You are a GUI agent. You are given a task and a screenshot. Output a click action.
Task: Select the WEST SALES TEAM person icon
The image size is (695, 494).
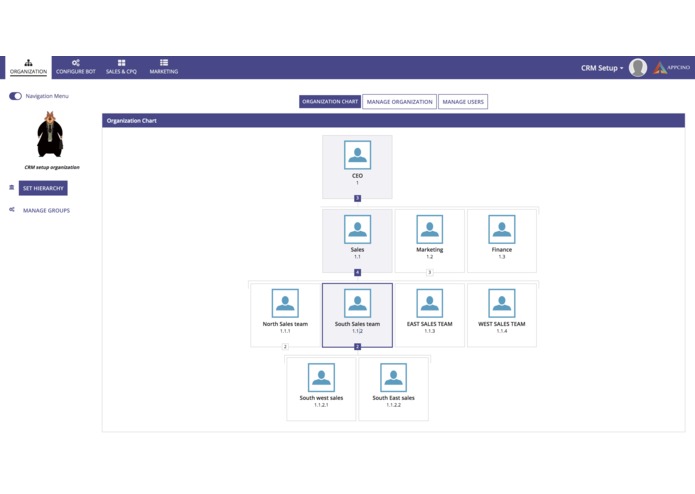tap(502, 303)
